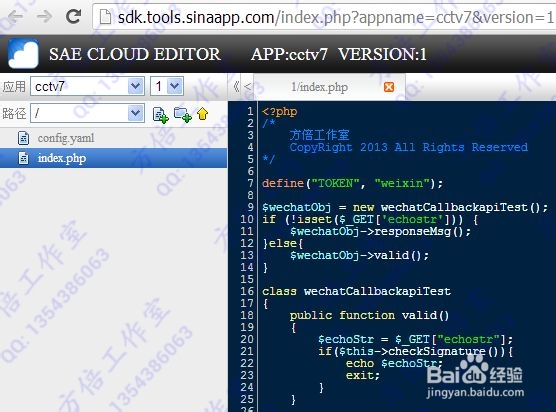Screen dimensions: 556x412
Task: Click the browser back arrow
Action: (16, 16)
